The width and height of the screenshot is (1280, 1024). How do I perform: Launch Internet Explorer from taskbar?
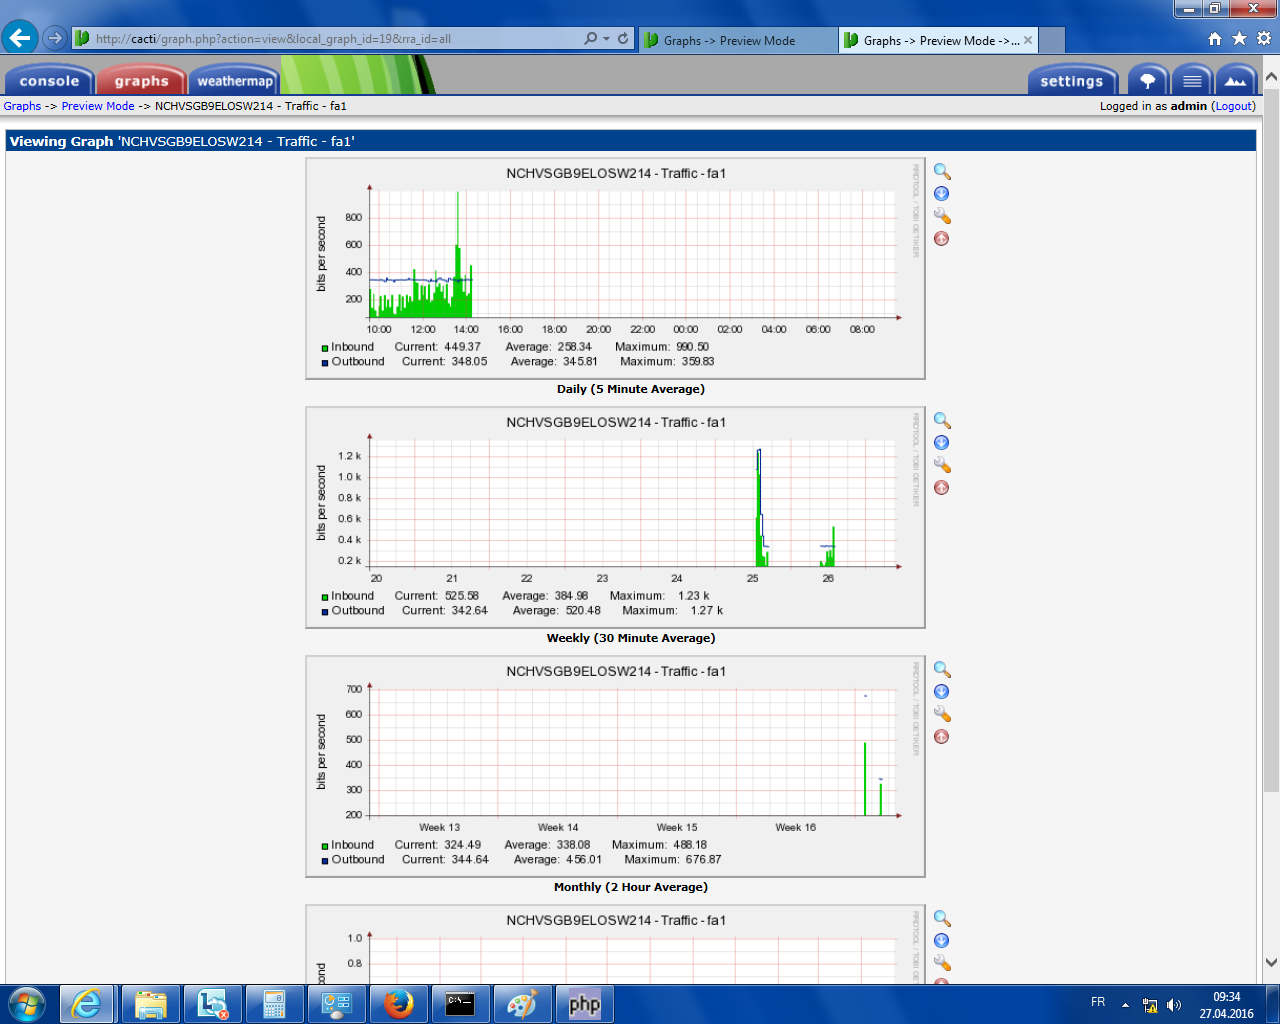(87, 1004)
